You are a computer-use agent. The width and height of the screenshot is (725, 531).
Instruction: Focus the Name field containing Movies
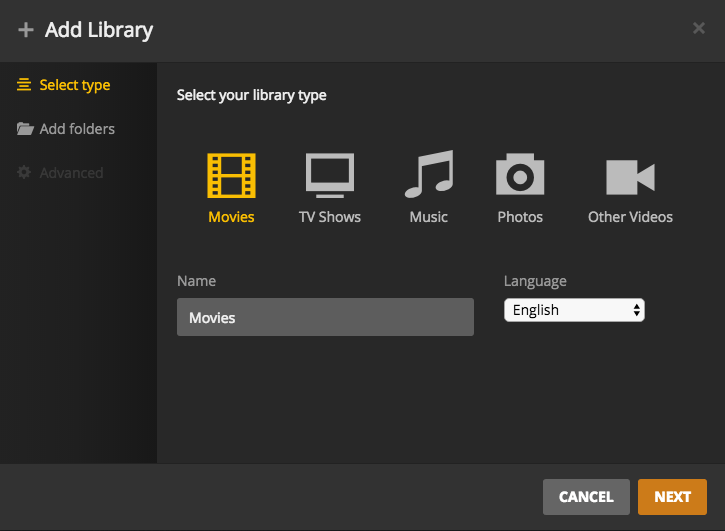click(x=325, y=317)
